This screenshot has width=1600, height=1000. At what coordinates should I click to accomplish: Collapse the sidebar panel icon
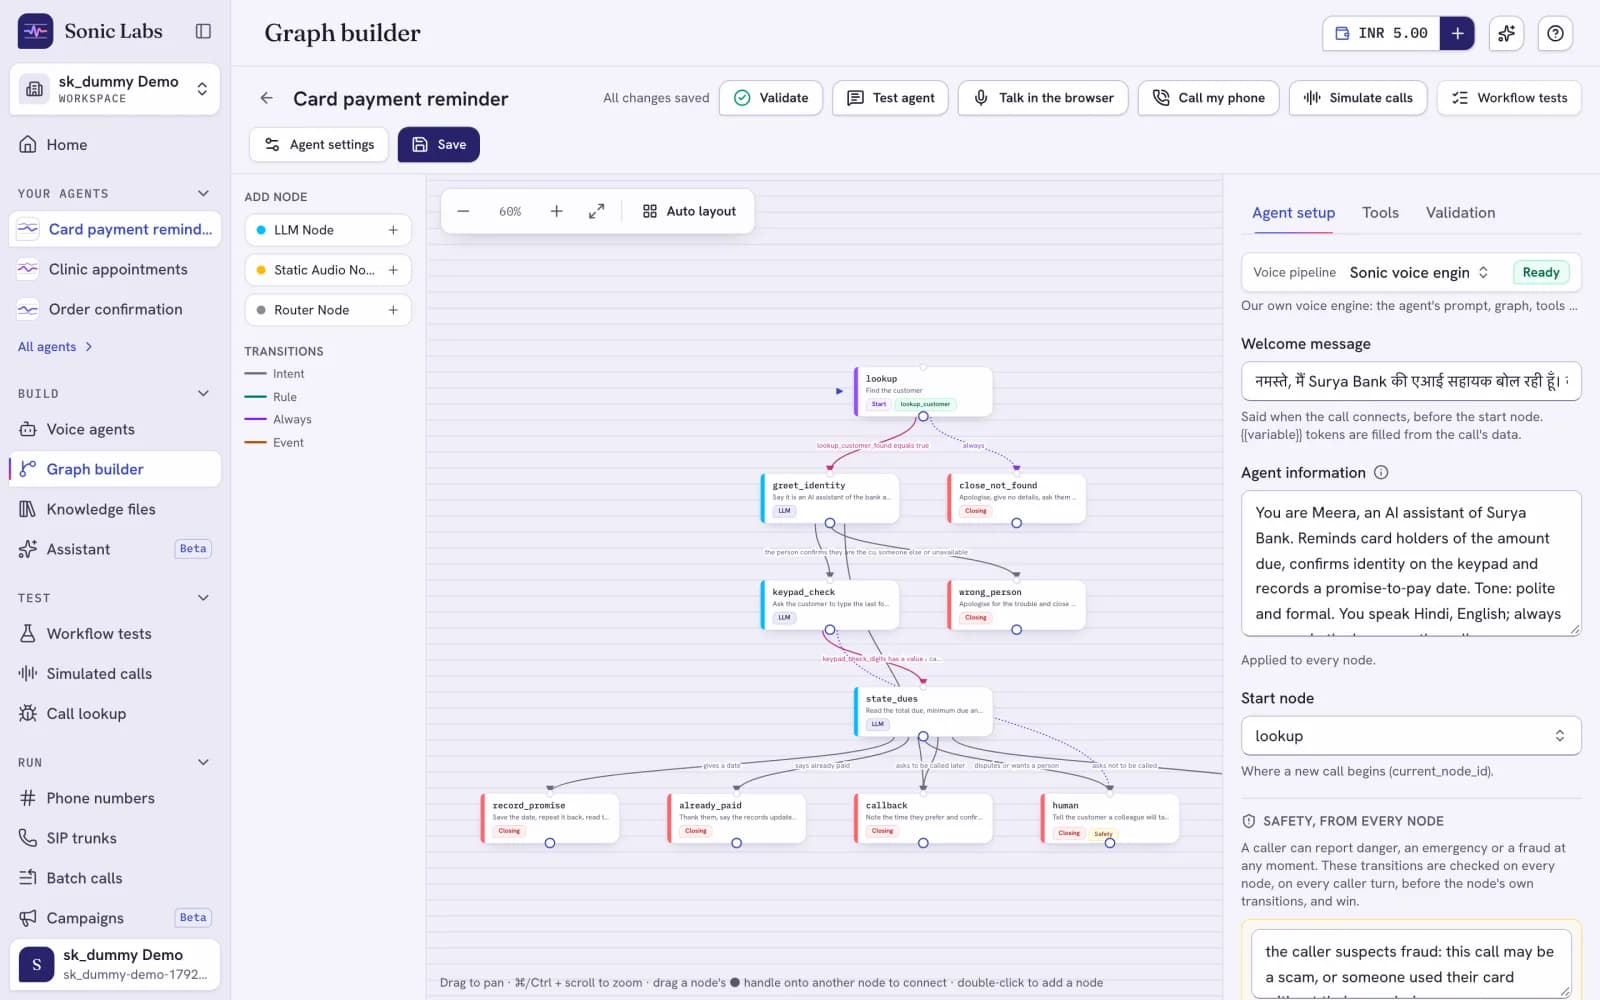point(203,31)
